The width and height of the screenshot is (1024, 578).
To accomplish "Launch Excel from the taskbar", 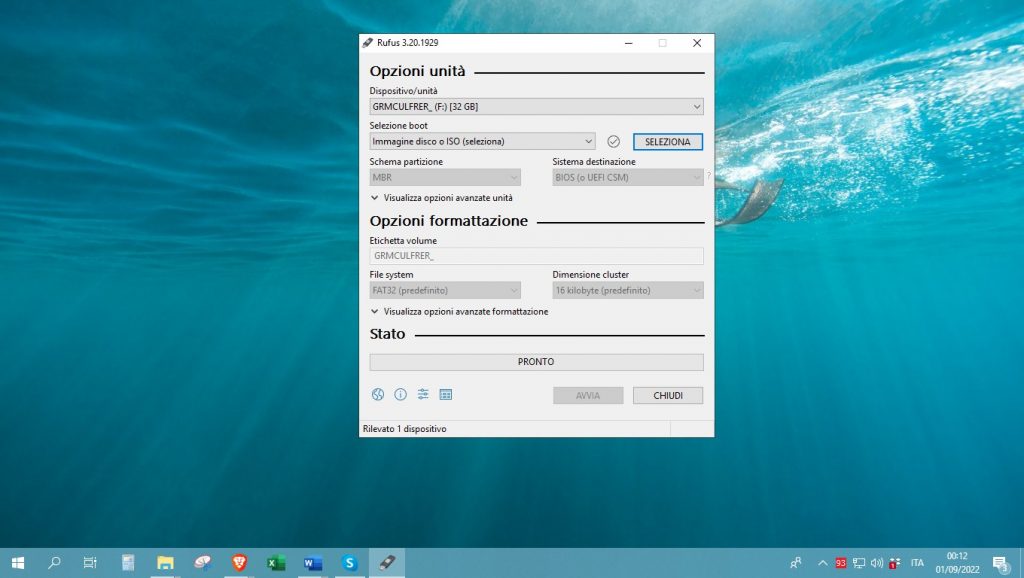I will (275, 563).
